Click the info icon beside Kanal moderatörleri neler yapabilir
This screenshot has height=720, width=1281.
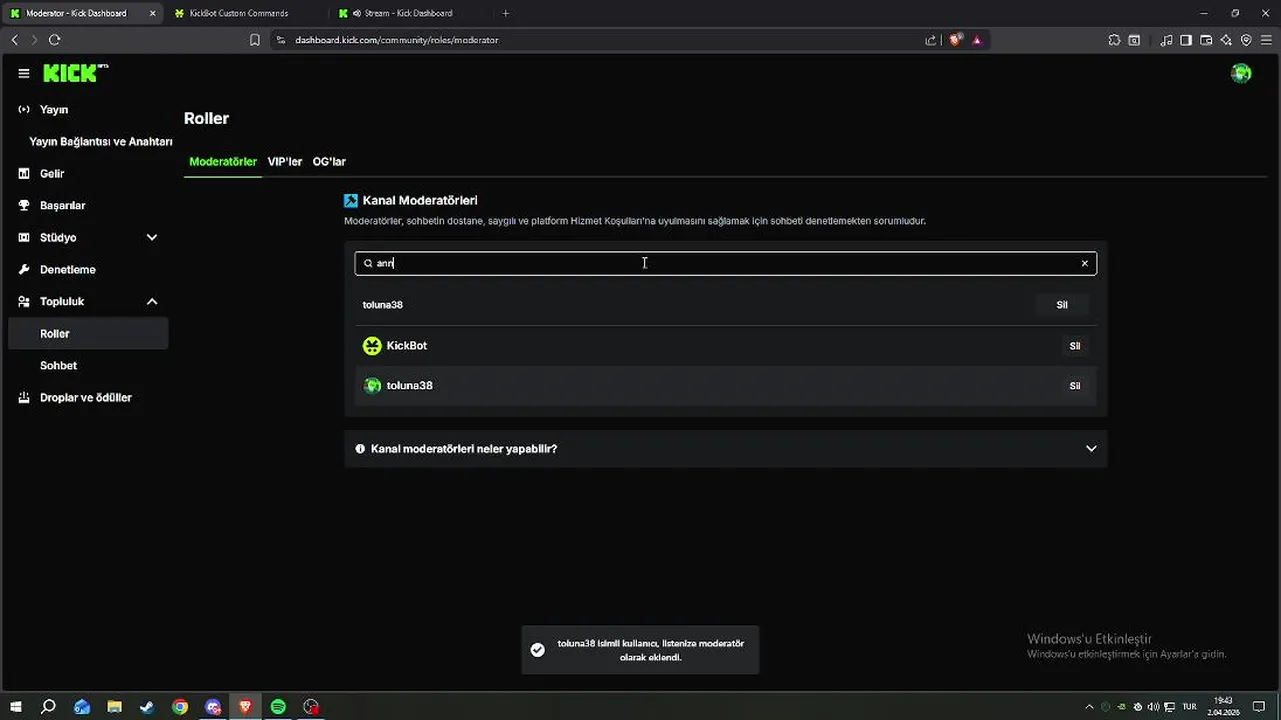click(360, 449)
